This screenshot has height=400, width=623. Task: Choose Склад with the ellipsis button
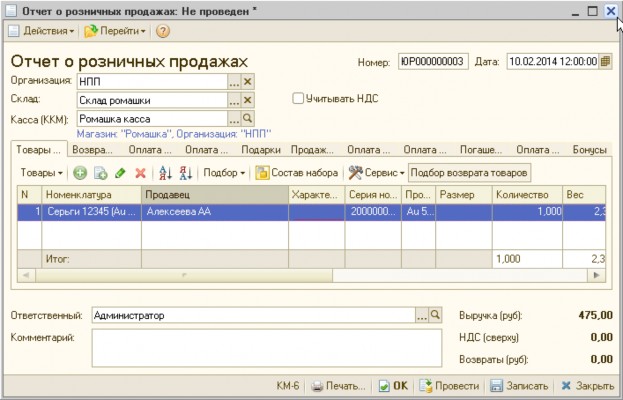pyautogui.click(x=234, y=100)
